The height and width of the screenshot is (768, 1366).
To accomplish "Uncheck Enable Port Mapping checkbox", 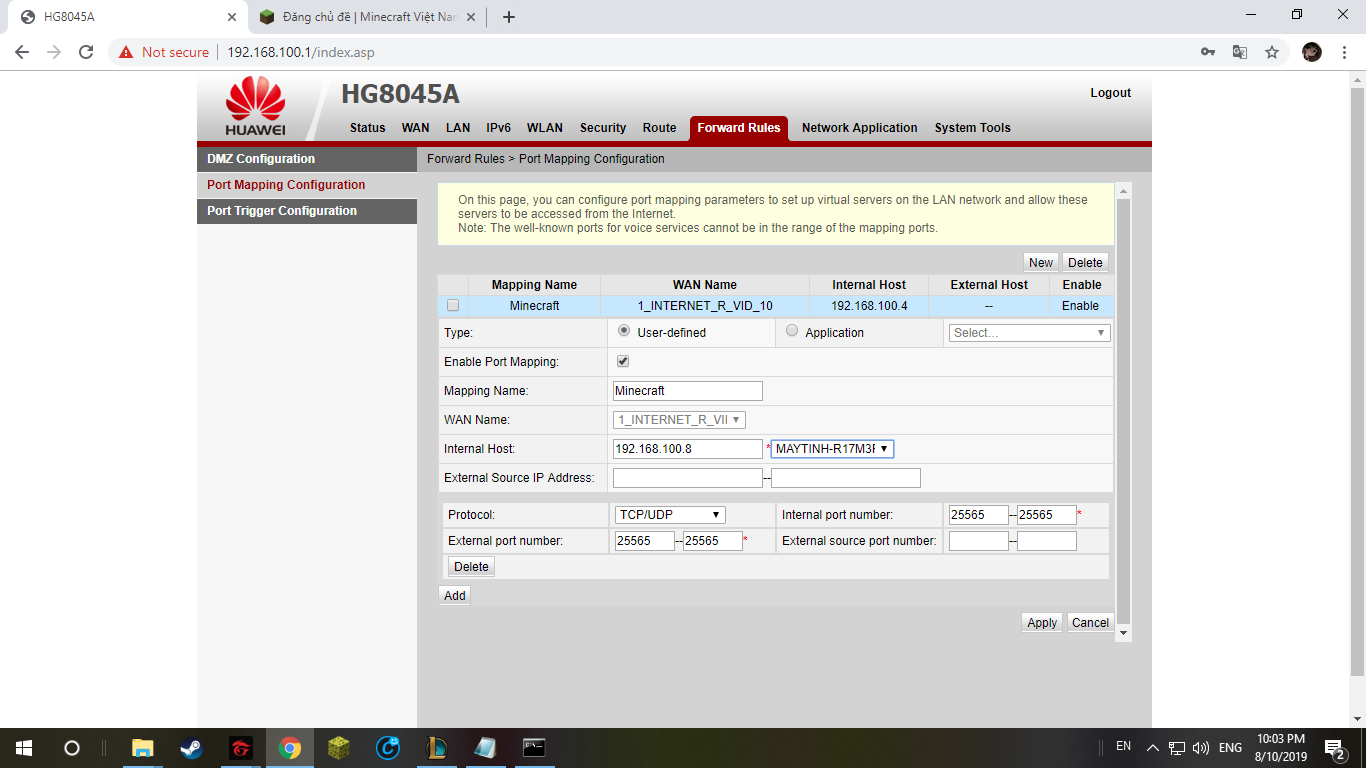I will pos(623,361).
